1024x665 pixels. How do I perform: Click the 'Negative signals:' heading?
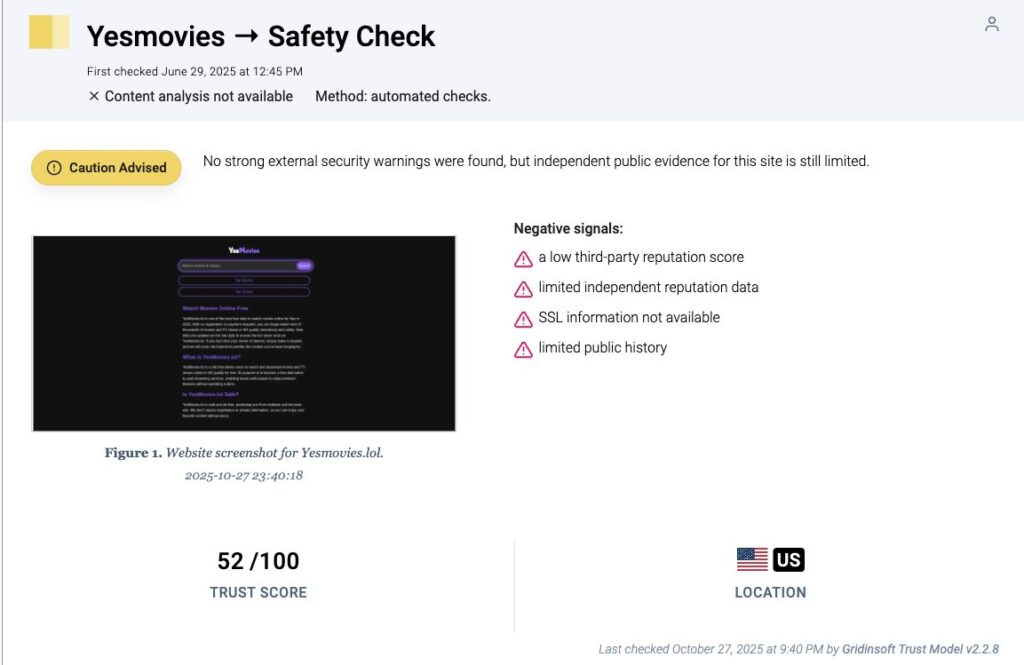pyautogui.click(x=568, y=229)
